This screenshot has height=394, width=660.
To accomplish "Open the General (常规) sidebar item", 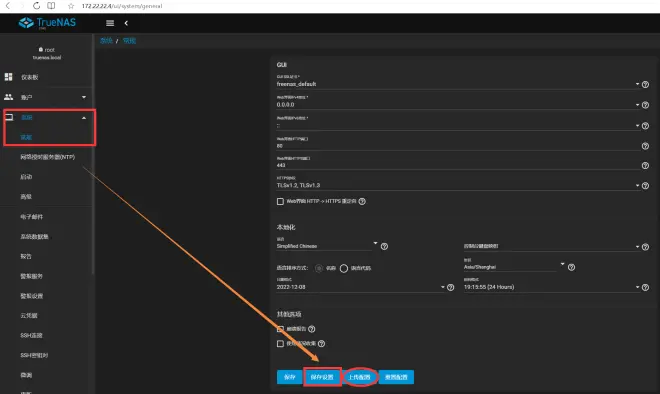I will 26,137.
